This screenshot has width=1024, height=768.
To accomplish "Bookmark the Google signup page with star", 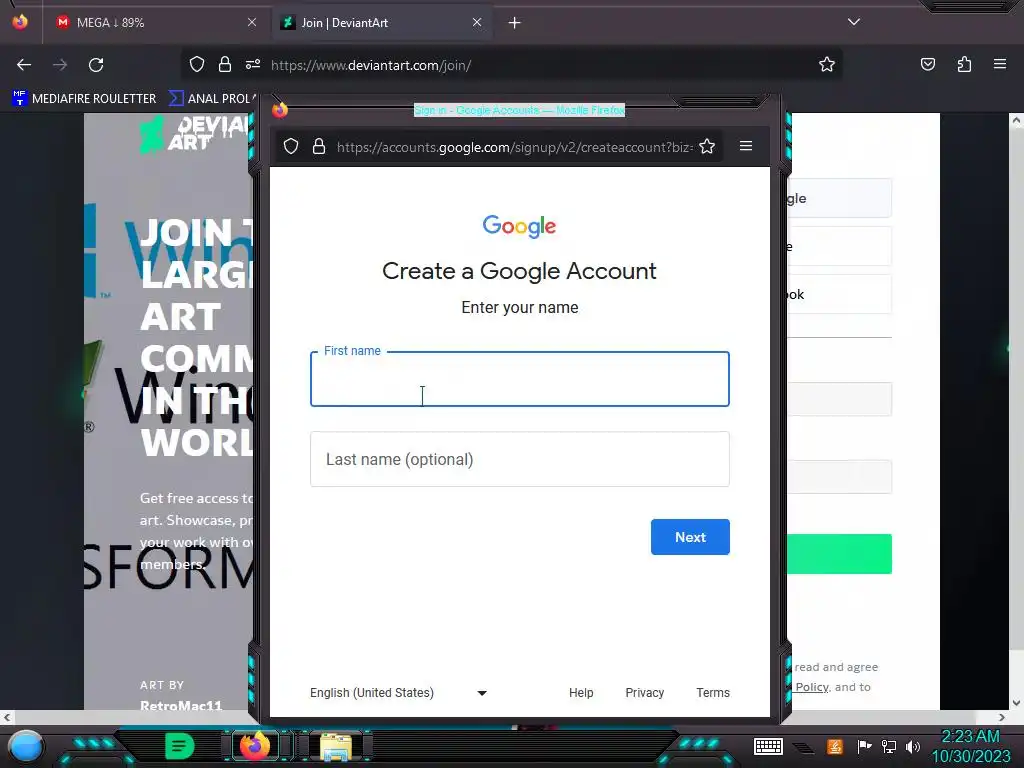I will 707,146.
